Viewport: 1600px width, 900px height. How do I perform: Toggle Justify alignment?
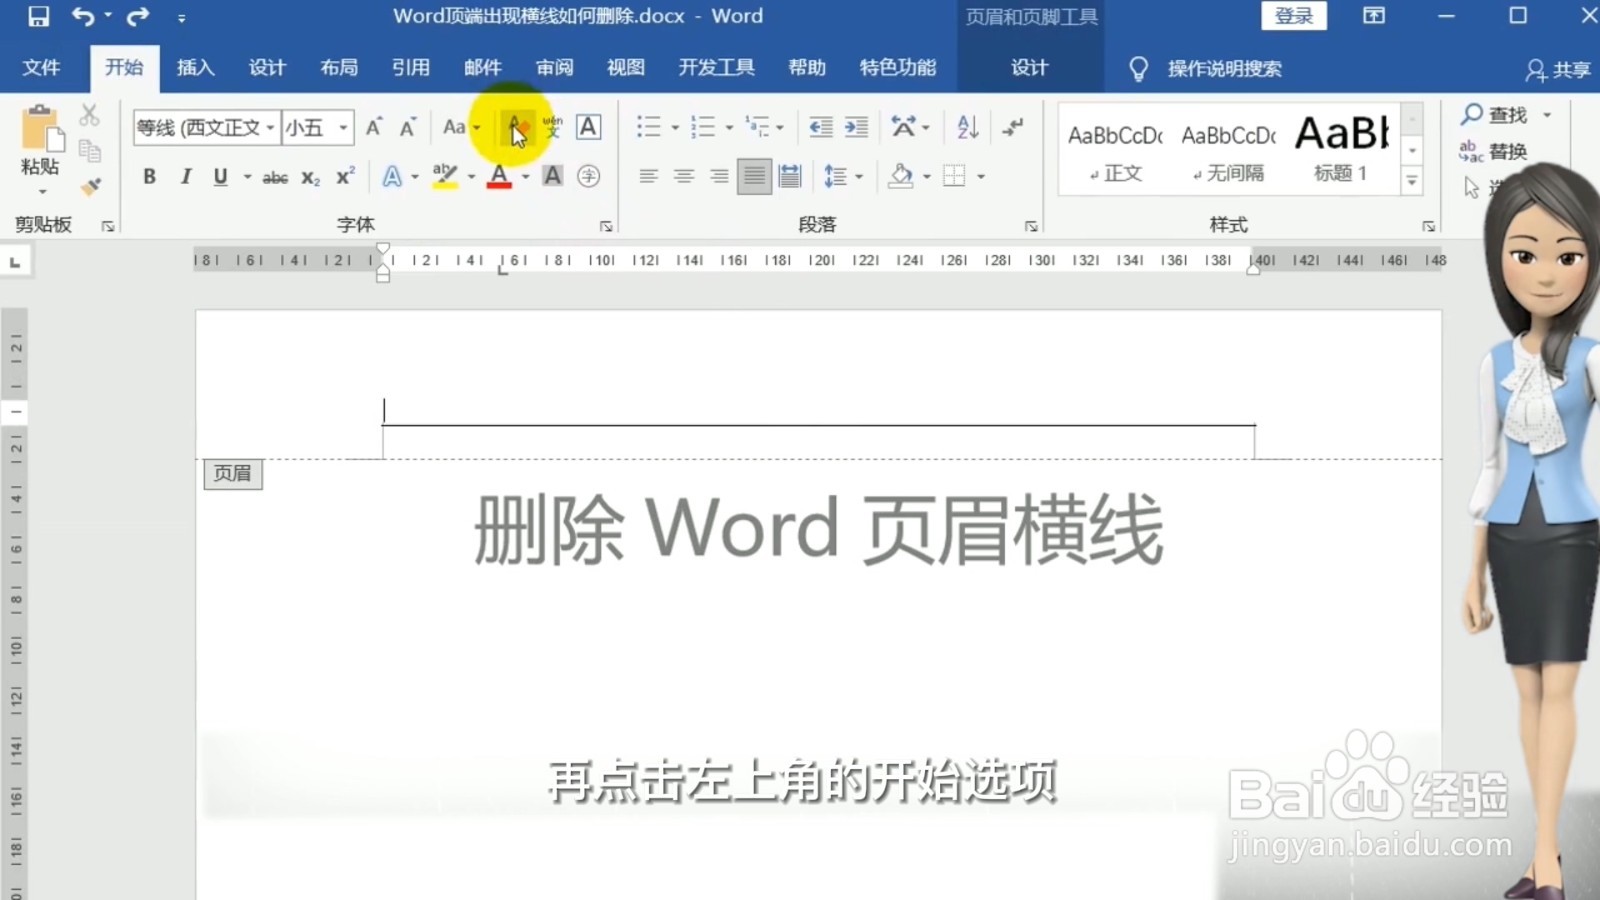(755, 177)
